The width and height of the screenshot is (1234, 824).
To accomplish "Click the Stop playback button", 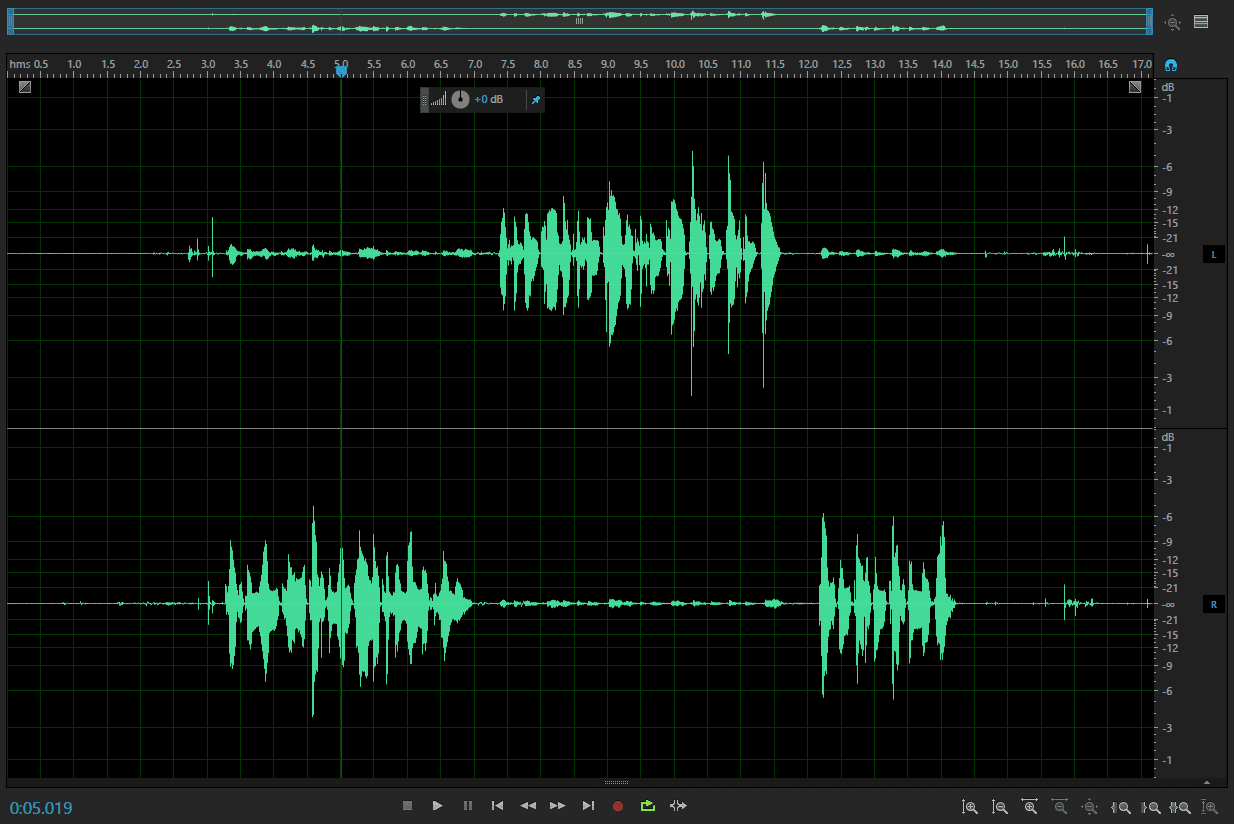I will click(407, 806).
